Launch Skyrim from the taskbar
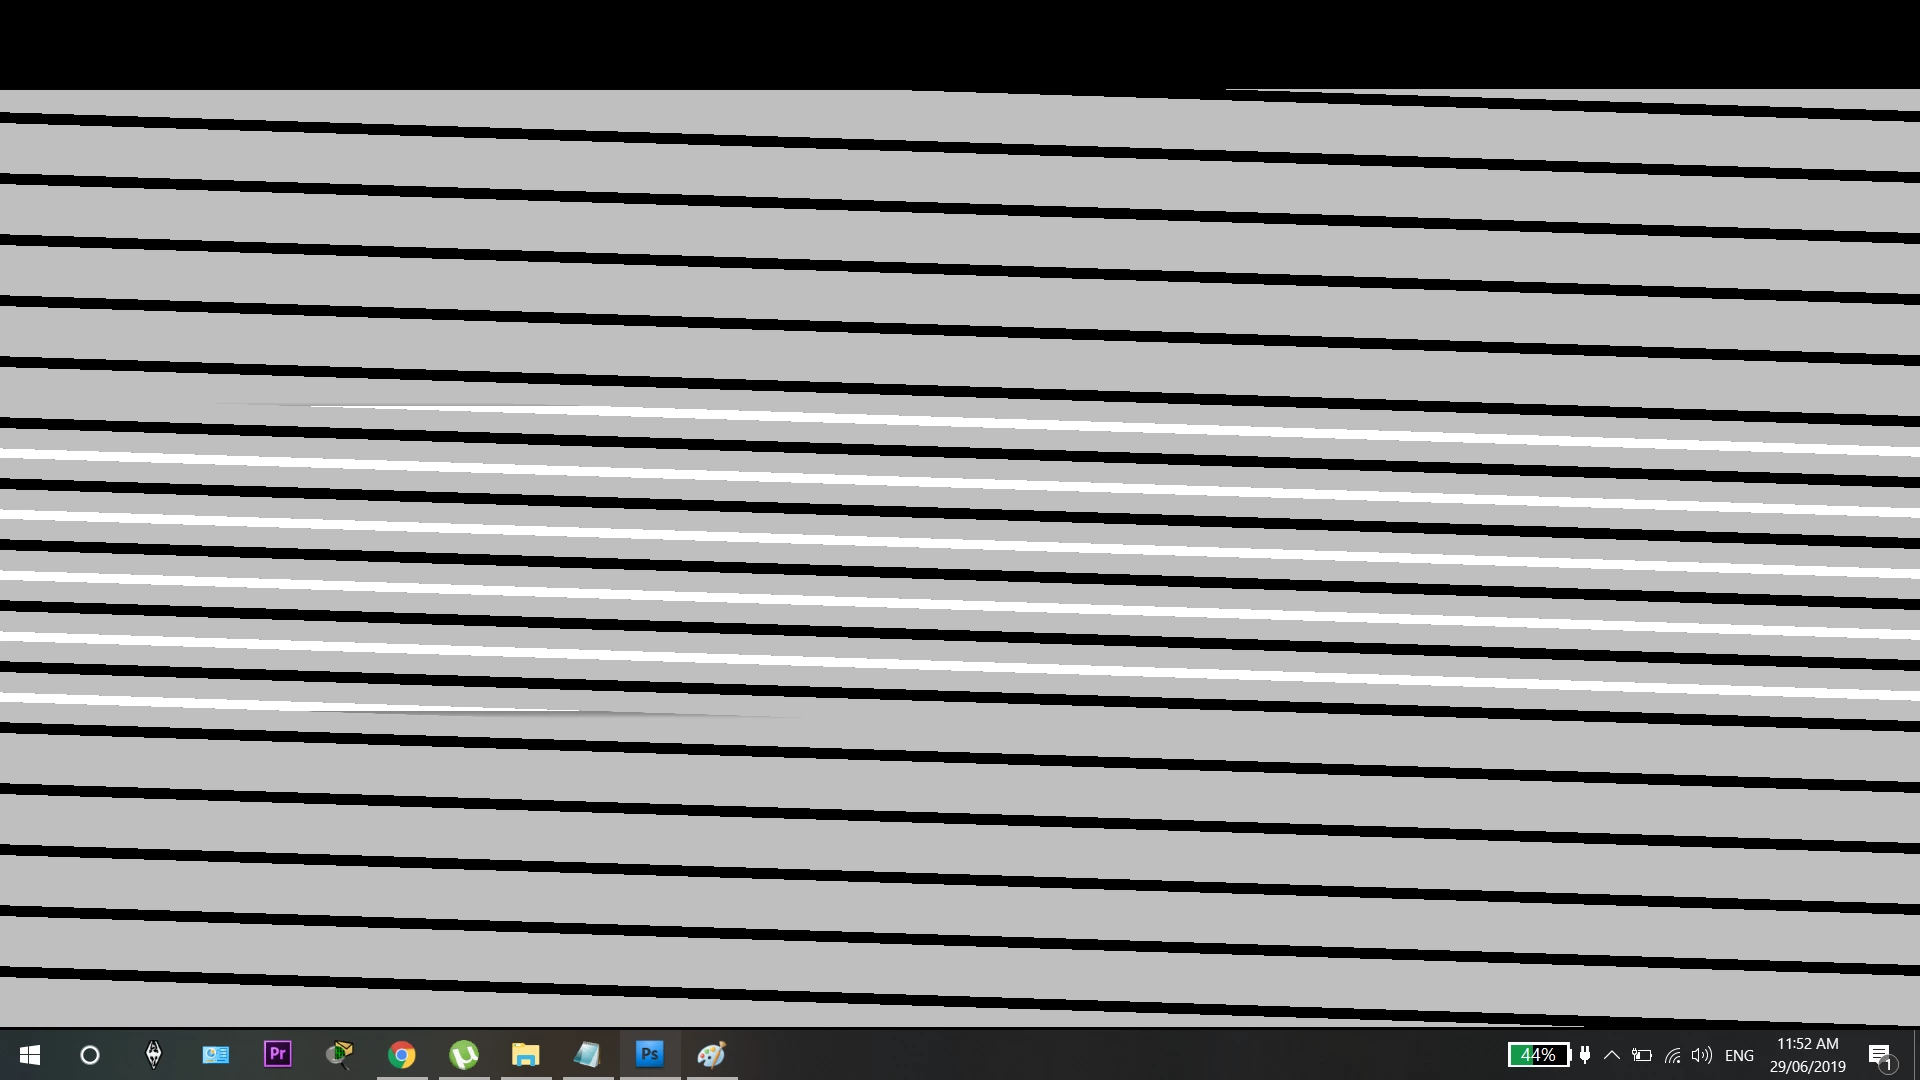 click(x=153, y=1055)
